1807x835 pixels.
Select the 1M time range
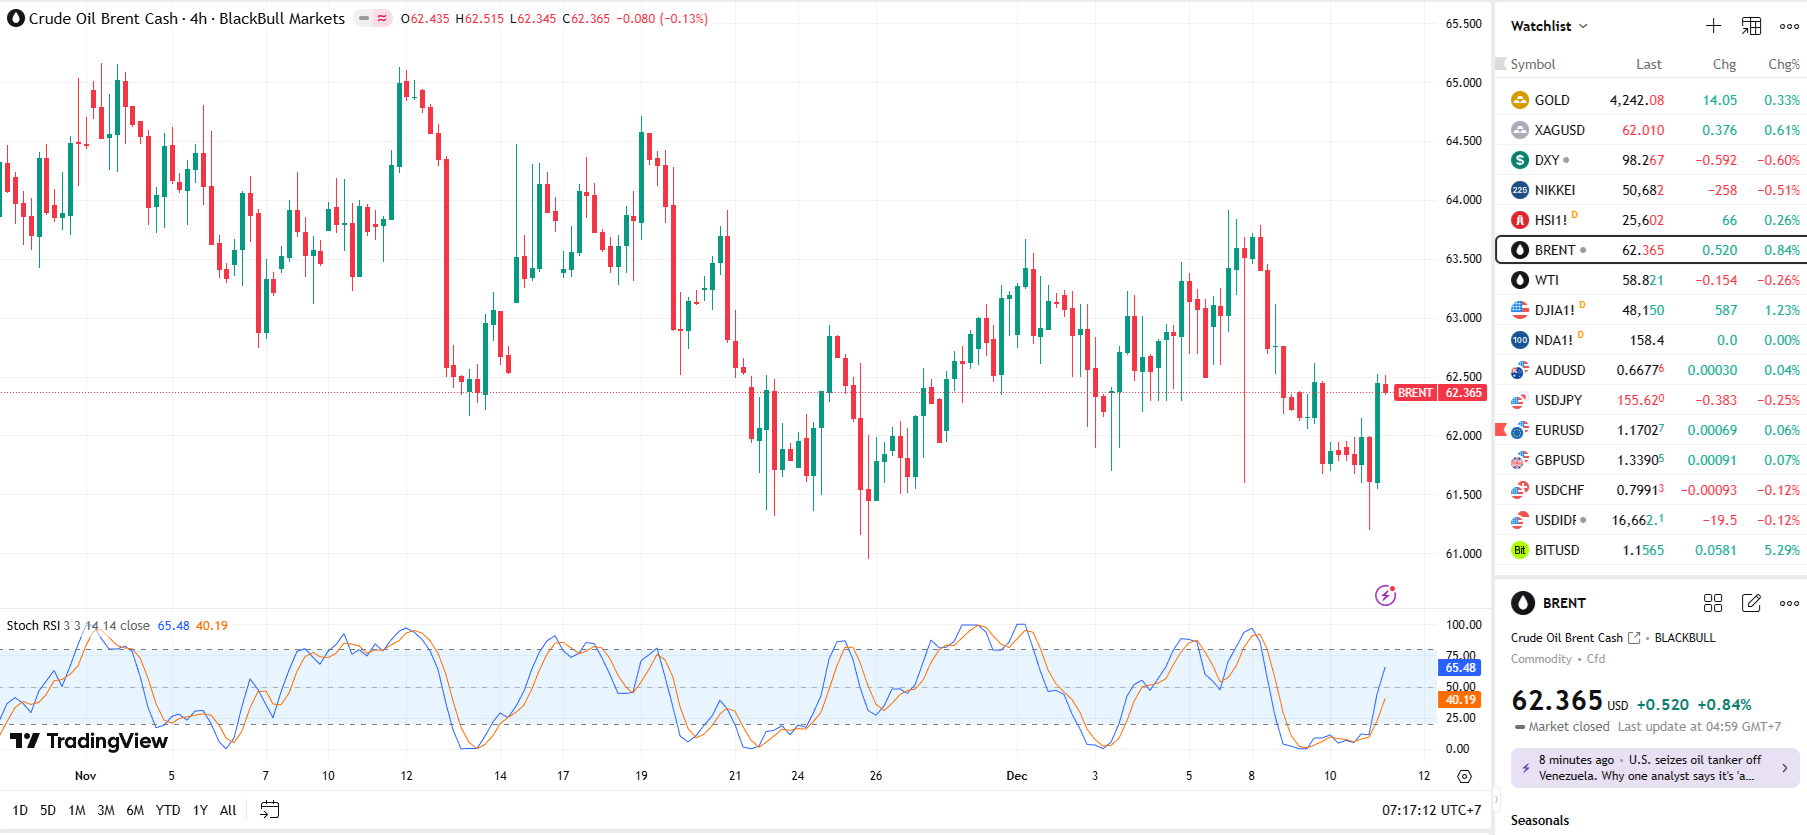point(77,810)
